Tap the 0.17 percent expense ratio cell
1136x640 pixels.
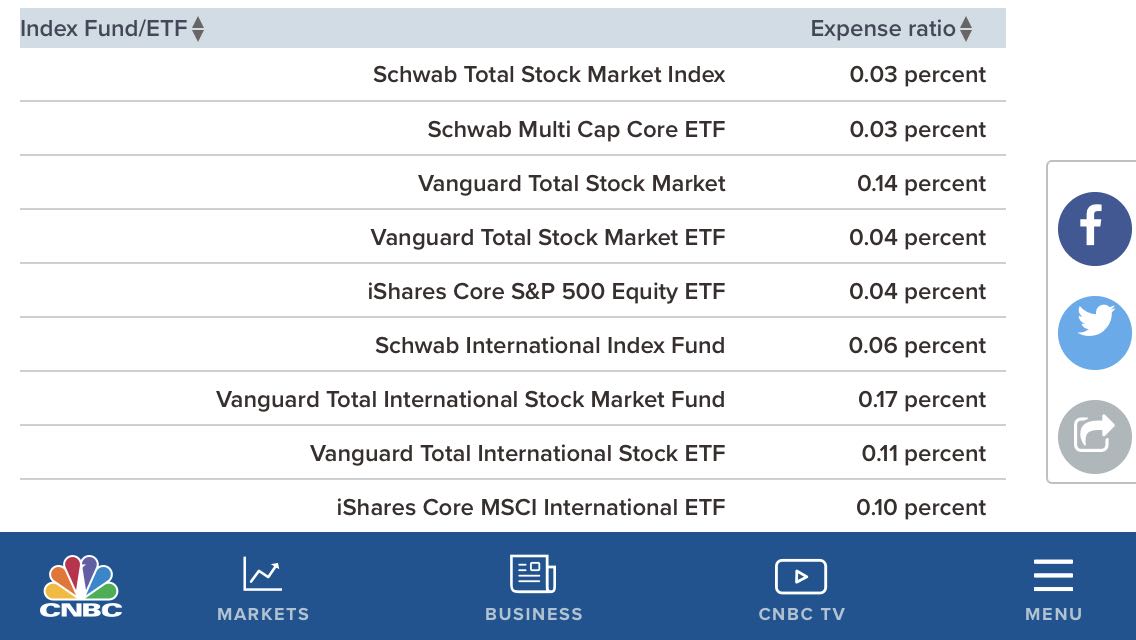tap(921, 400)
